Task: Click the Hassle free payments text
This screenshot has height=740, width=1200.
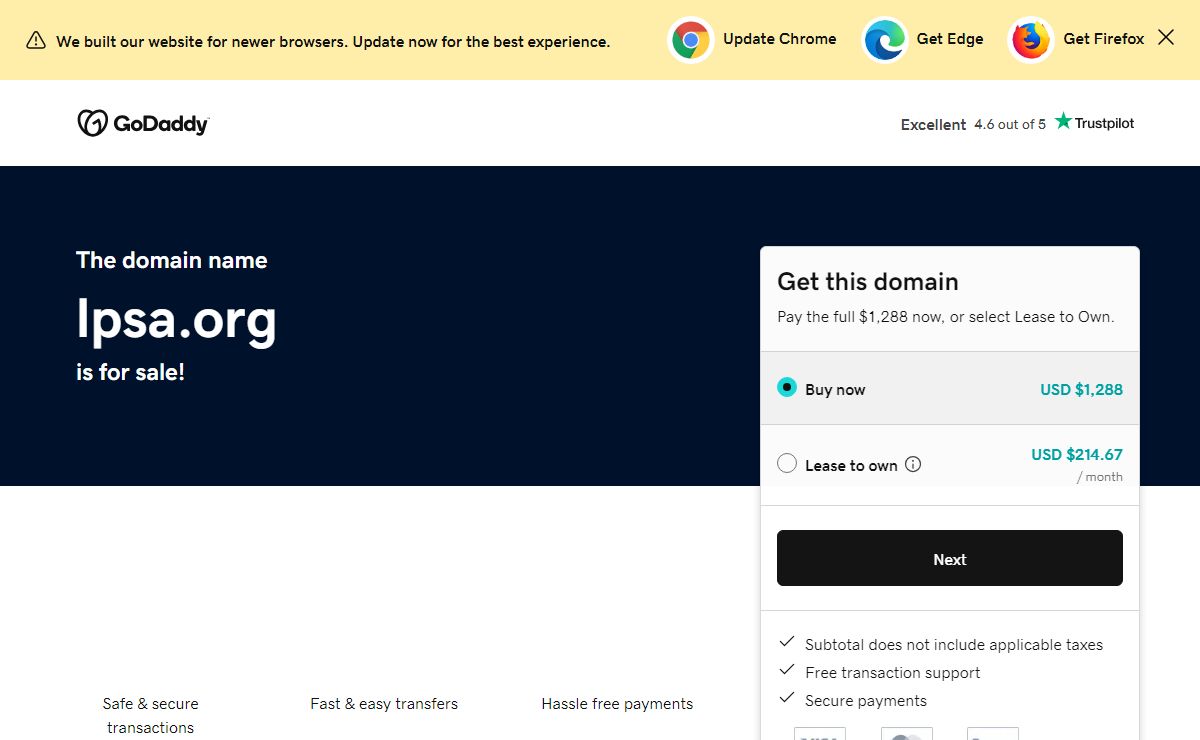Action: click(617, 704)
